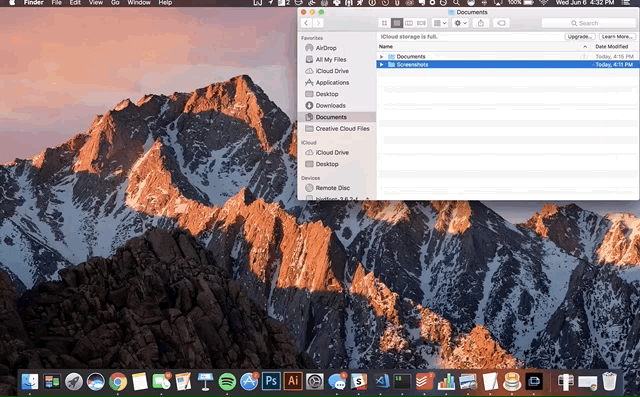Click the Share toolbar button

point(481,23)
